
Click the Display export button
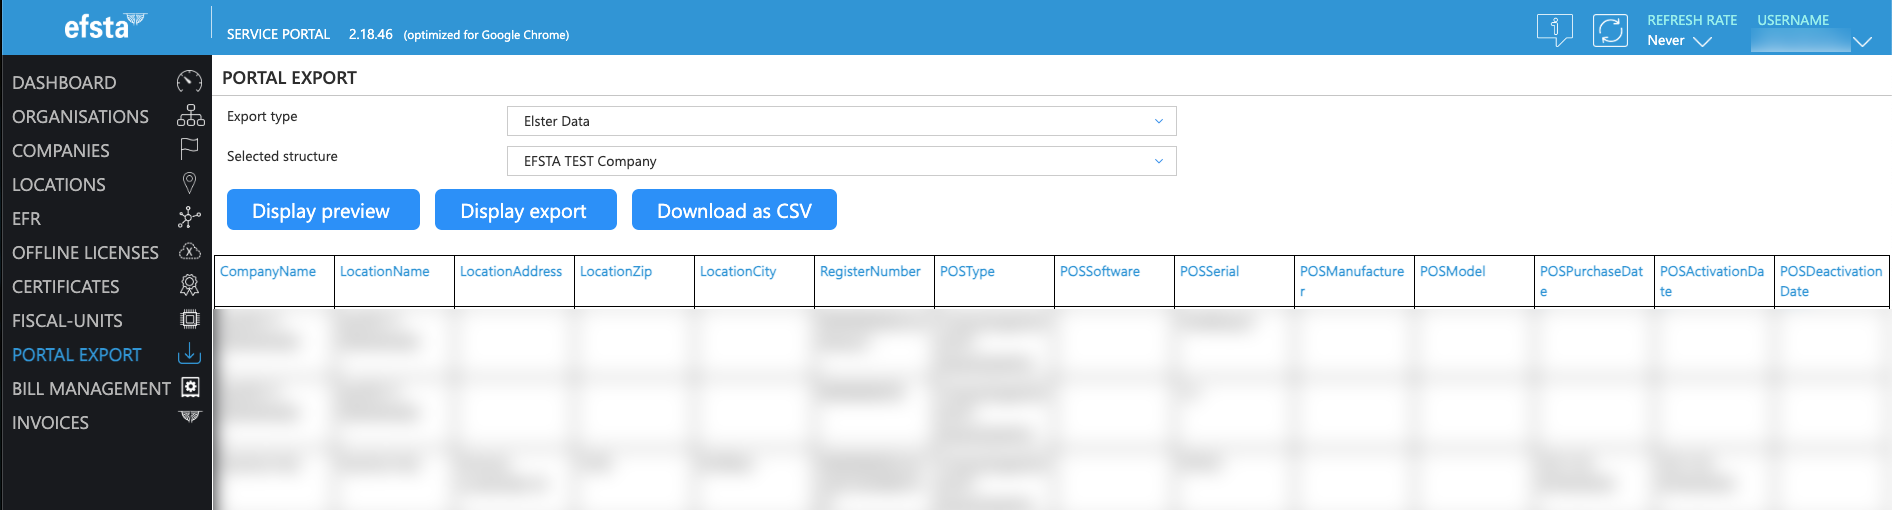coord(525,210)
